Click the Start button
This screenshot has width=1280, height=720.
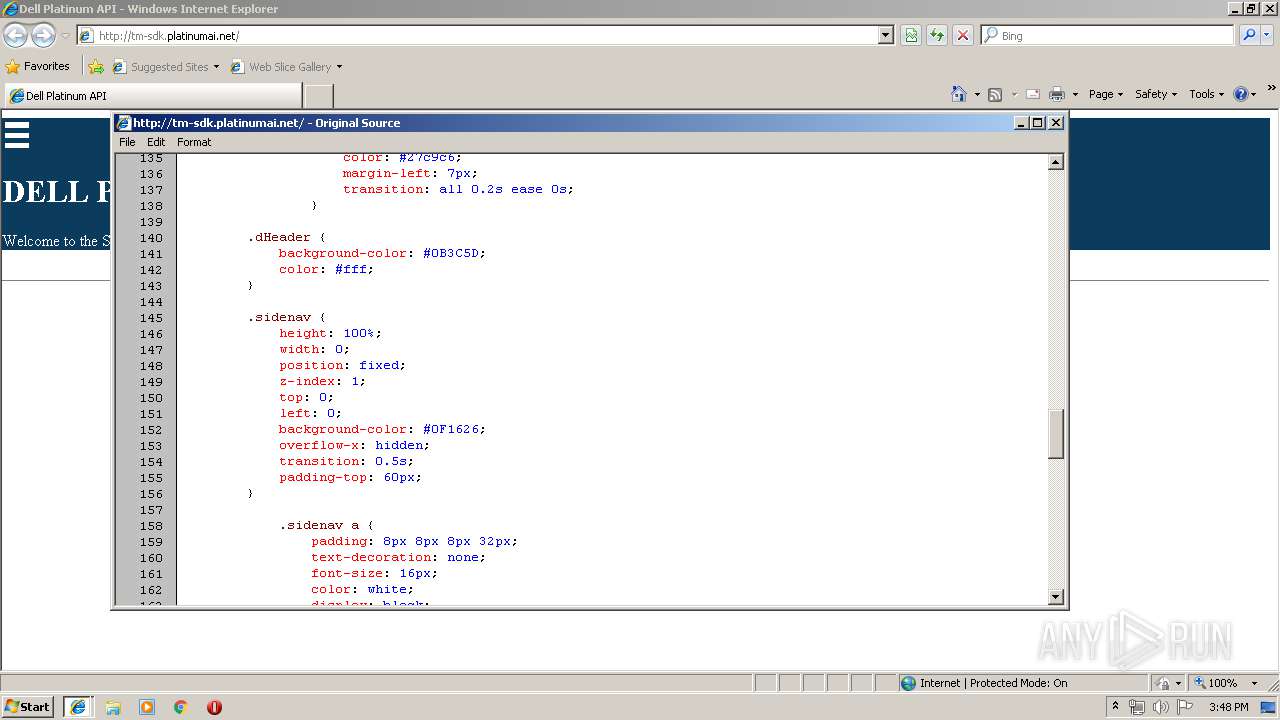coord(28,707)
